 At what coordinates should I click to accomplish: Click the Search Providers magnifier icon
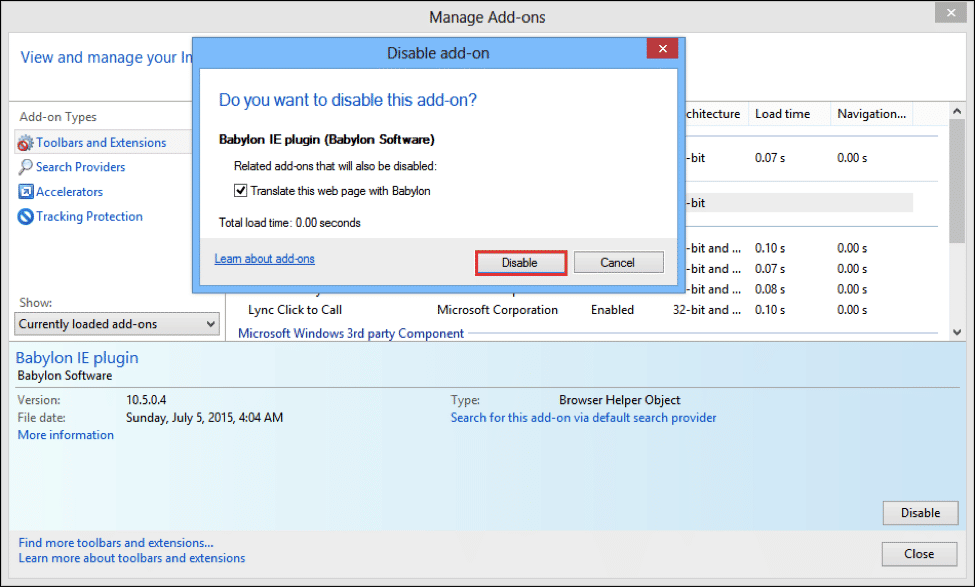click(25, 167)
